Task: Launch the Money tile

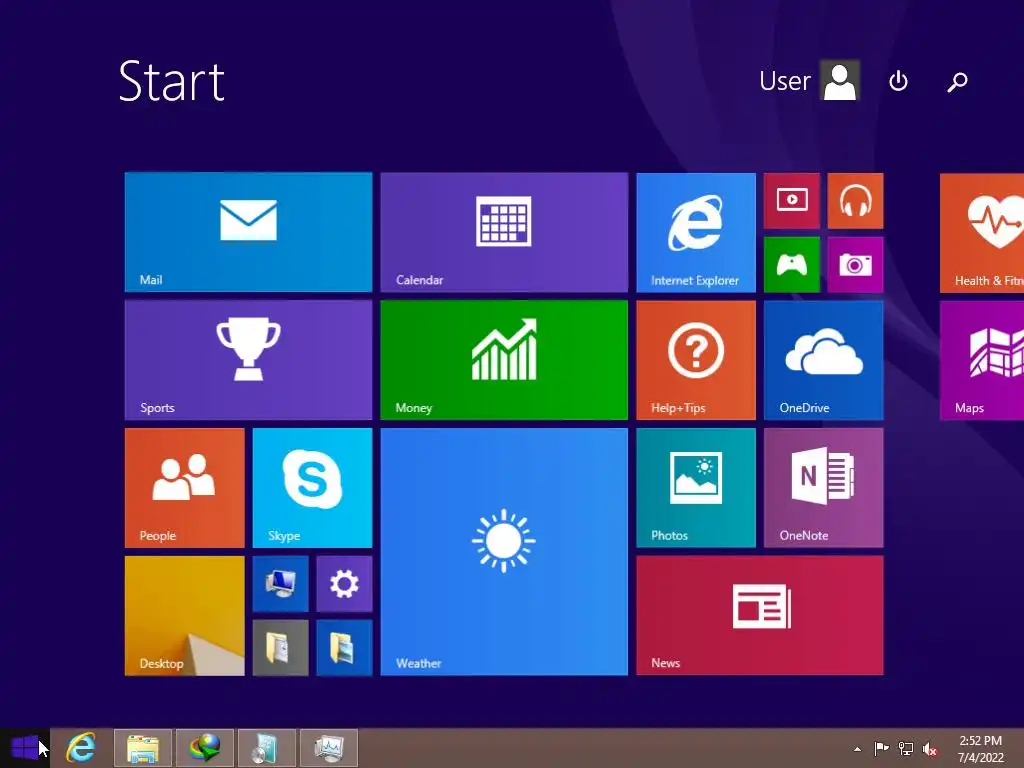Action: click(x=504, y=360)
